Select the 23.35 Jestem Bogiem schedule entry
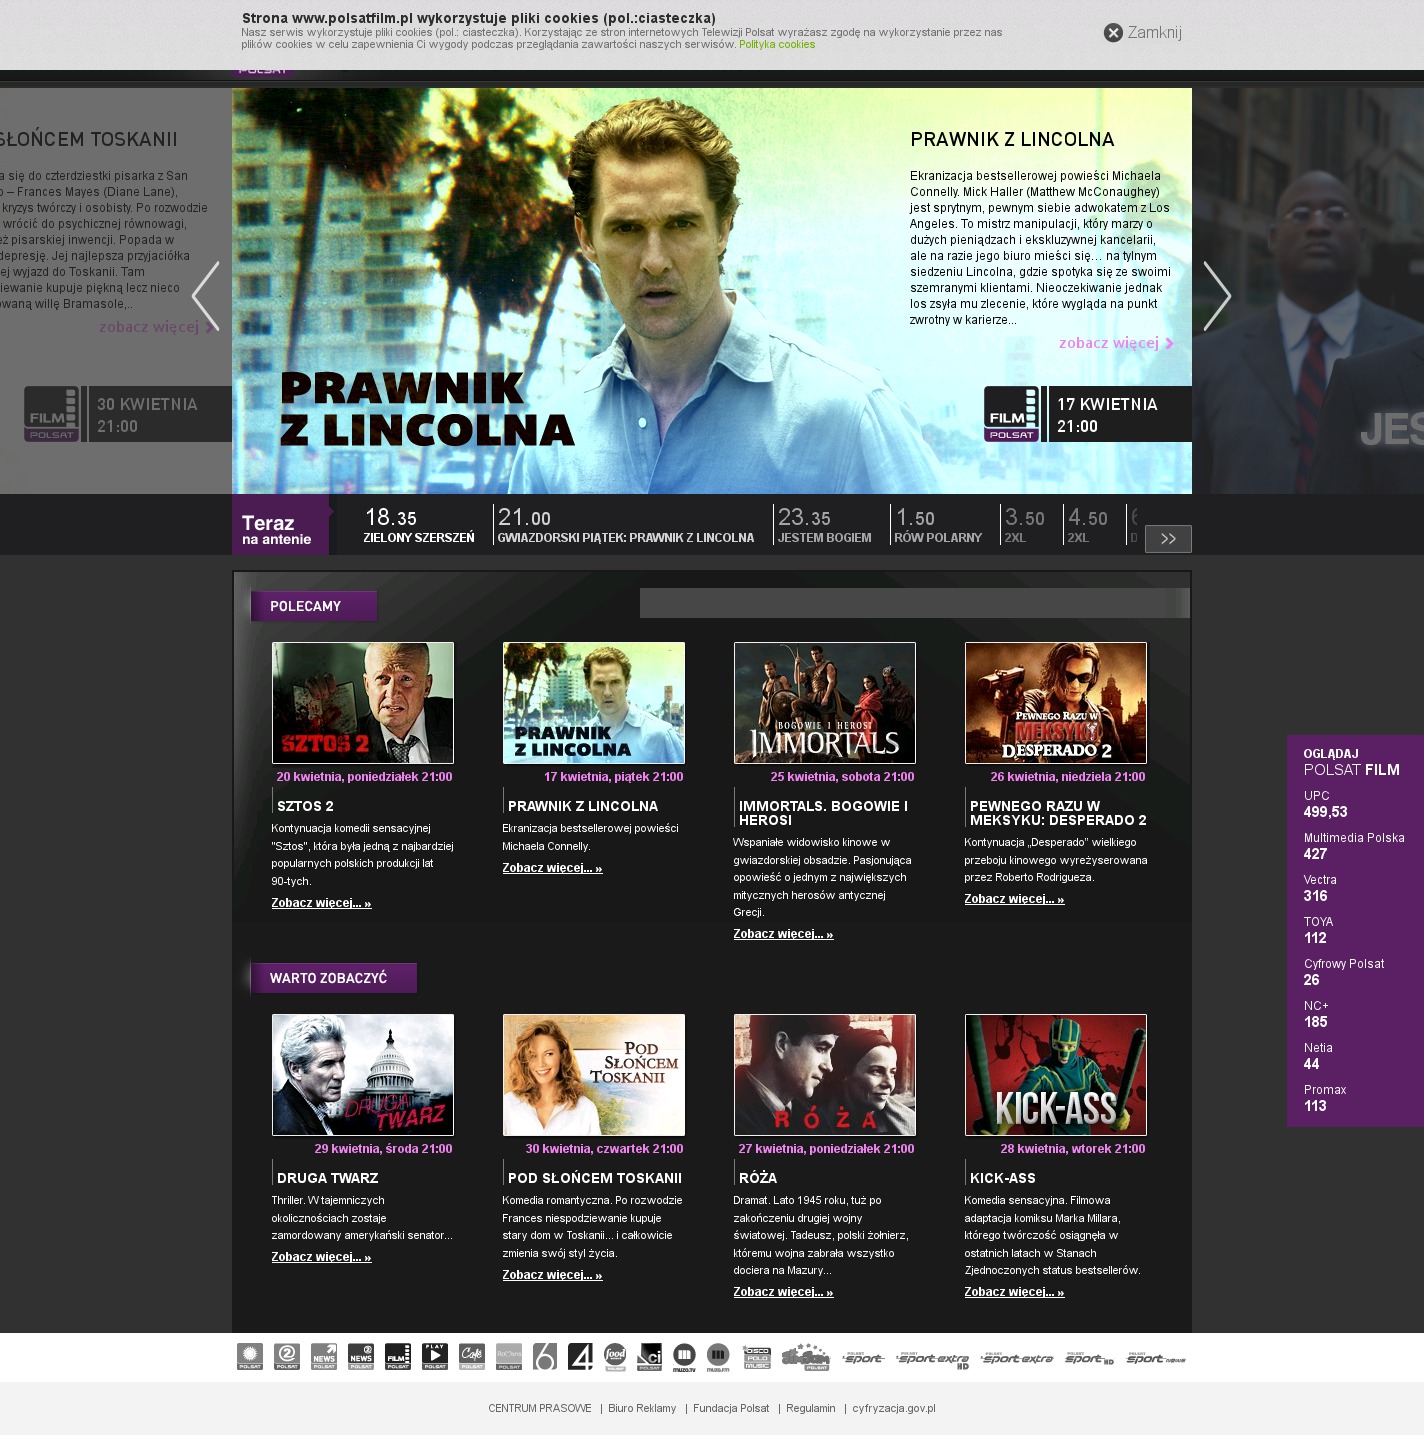The height and width of the screenshot is (1435, 1424). pos(824,526)
